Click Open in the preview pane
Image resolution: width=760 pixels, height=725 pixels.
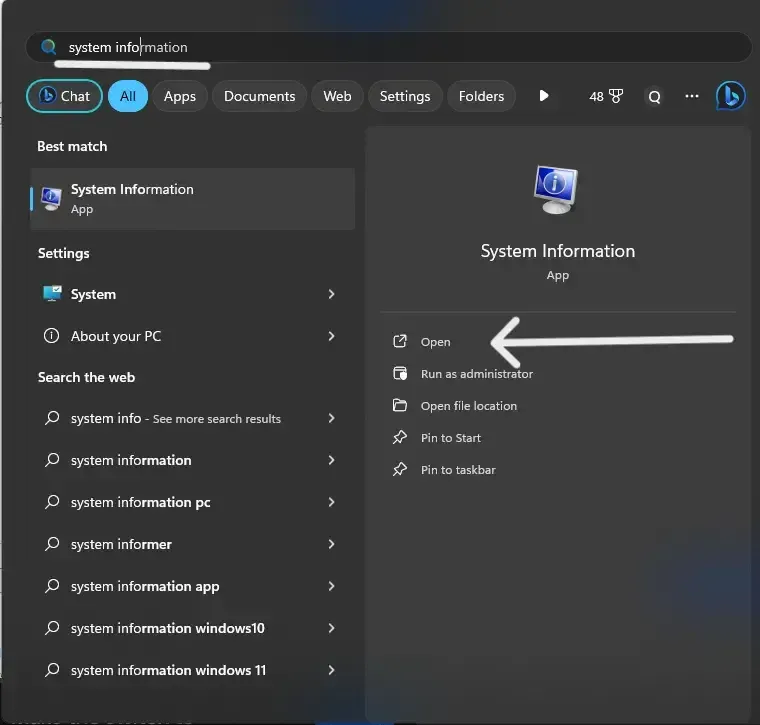tap(435, 342)
